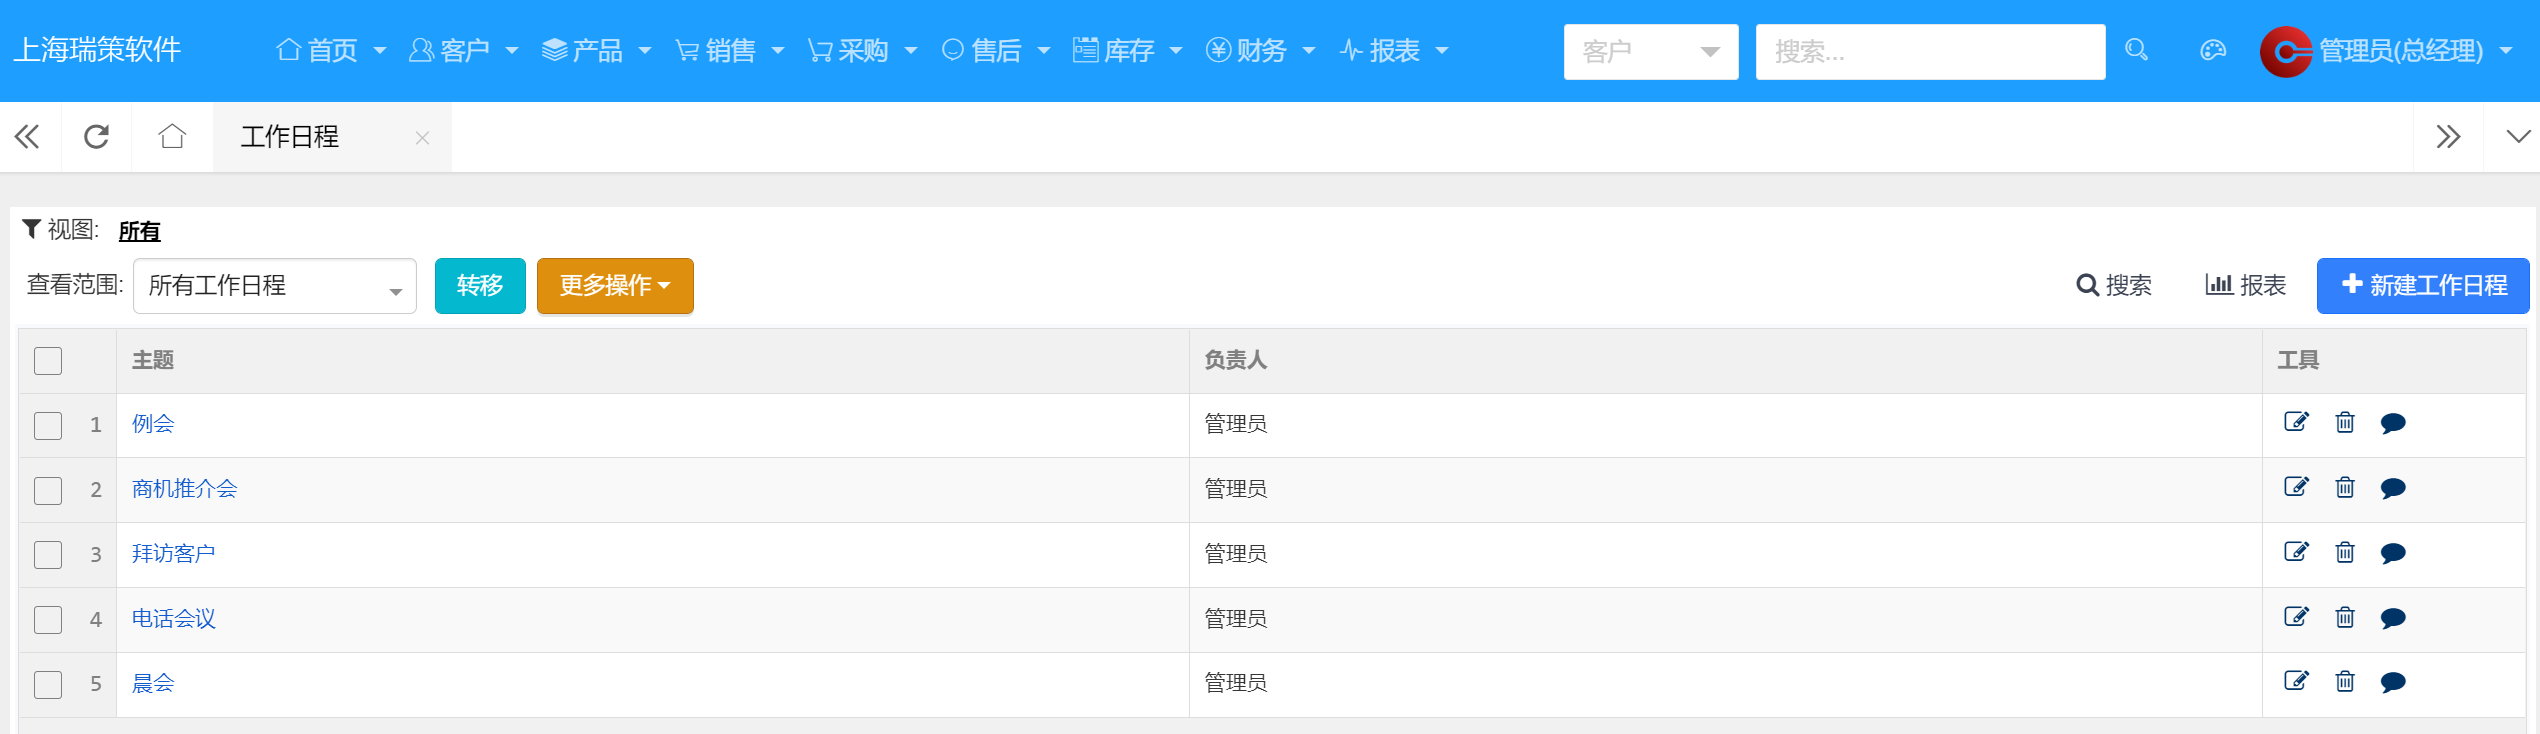Click the 转移 button

480,286
